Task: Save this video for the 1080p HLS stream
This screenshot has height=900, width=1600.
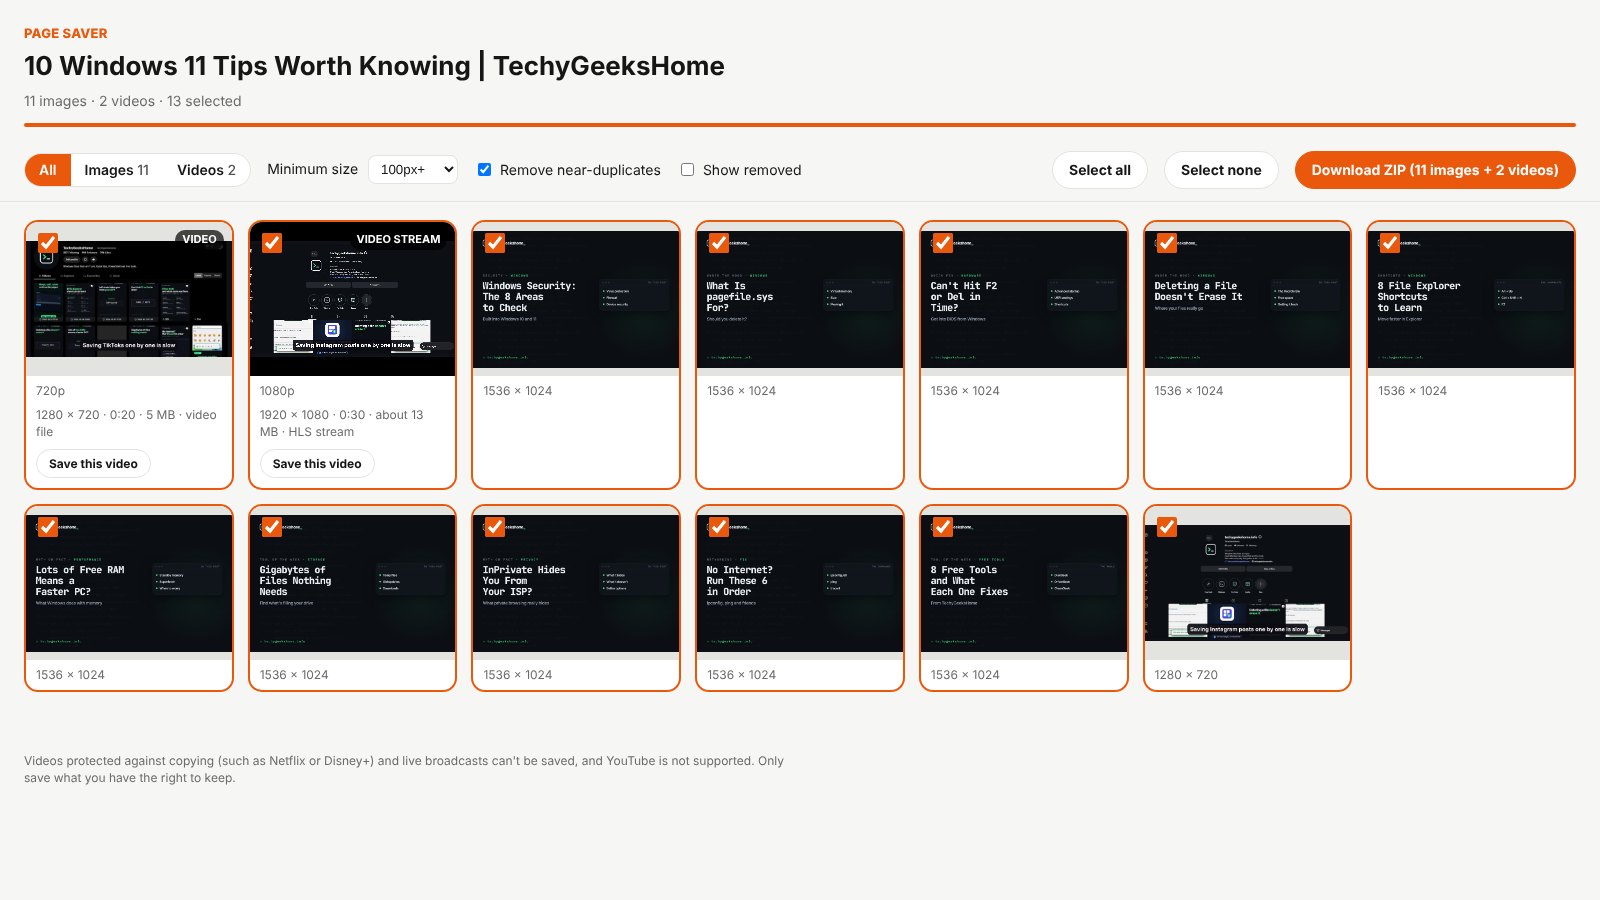Action: click(x=317, y=464)
